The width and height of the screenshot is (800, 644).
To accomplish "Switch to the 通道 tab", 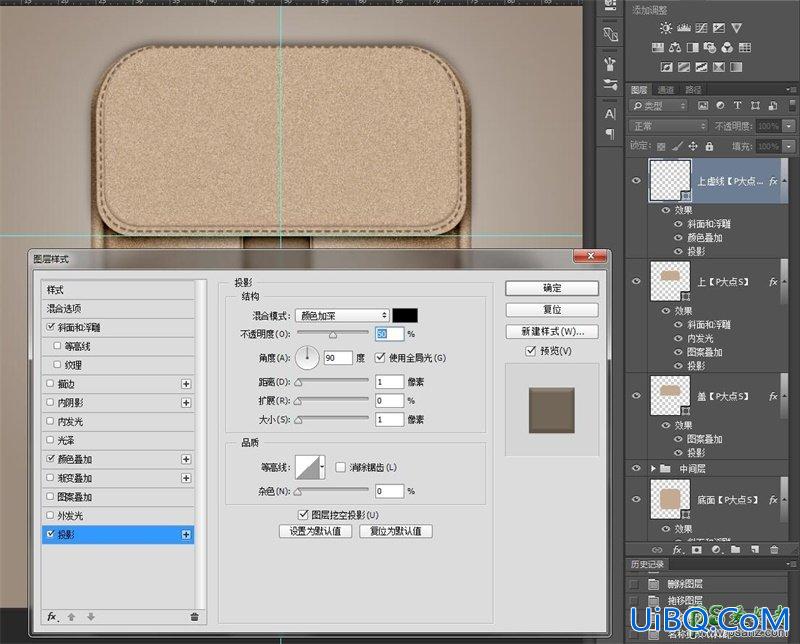I will [x=666, y=90].
